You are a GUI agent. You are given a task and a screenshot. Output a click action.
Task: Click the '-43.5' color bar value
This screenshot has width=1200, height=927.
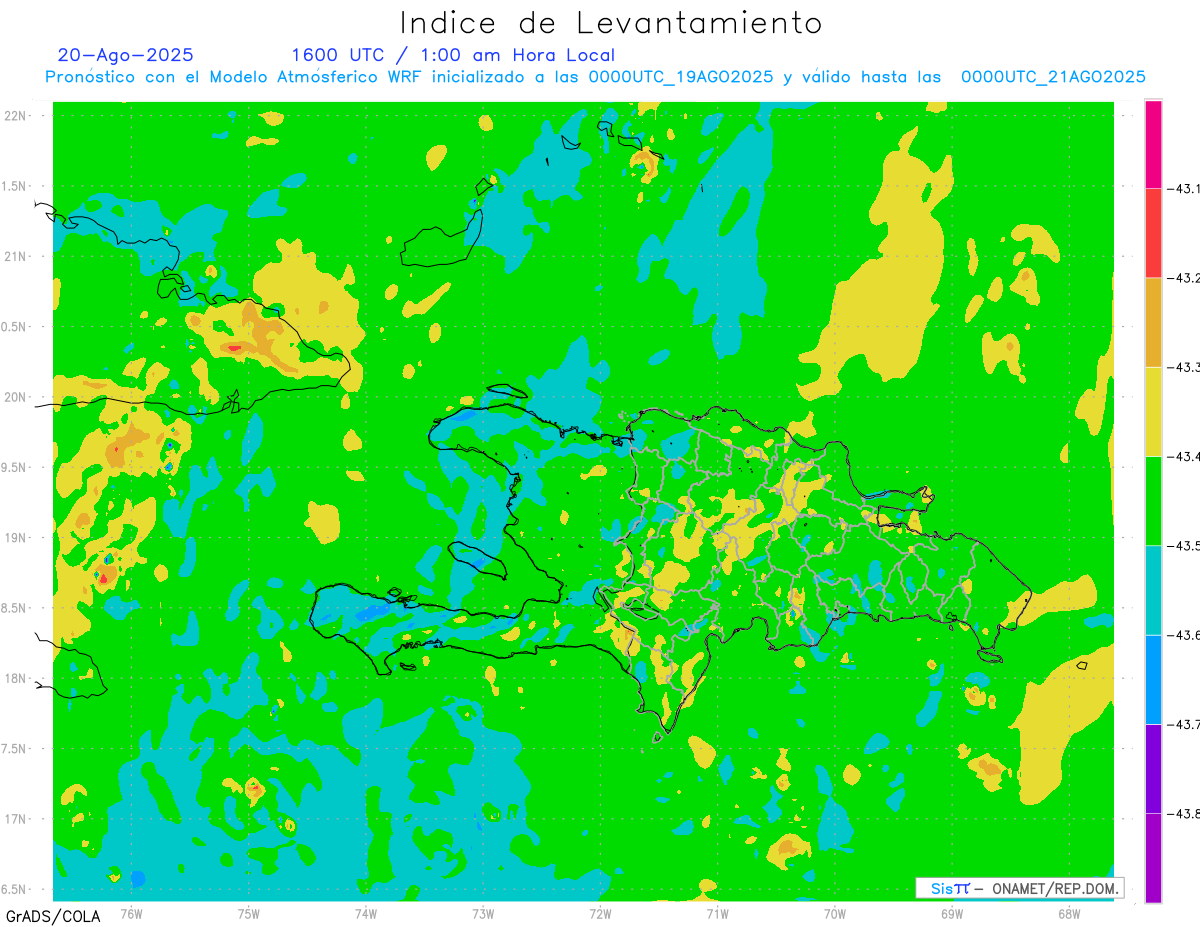pyautogui.click(x=1183, y=545)
